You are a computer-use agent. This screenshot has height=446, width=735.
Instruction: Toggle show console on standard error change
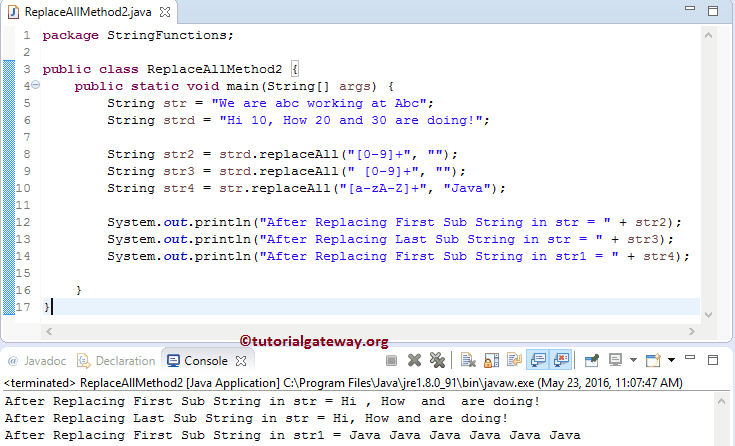coord(561,360)
